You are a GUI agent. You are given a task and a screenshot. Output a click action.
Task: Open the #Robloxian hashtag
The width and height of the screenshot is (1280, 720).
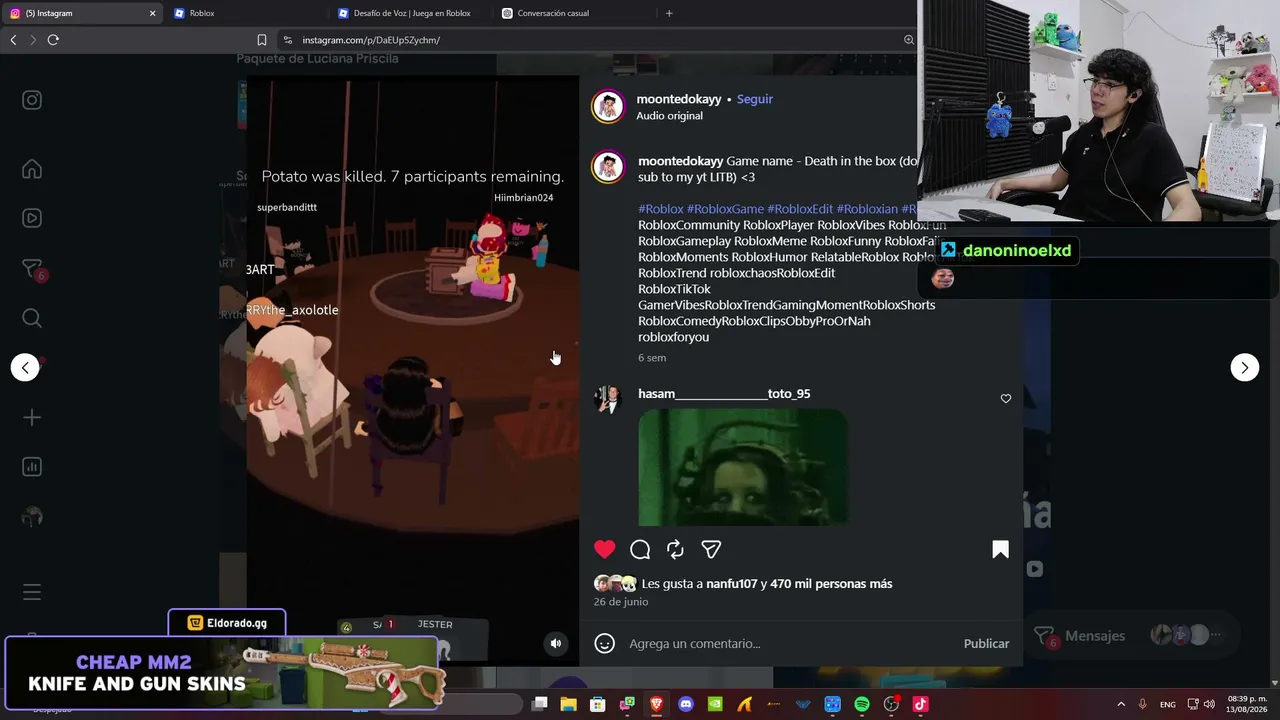coord(867,209)
